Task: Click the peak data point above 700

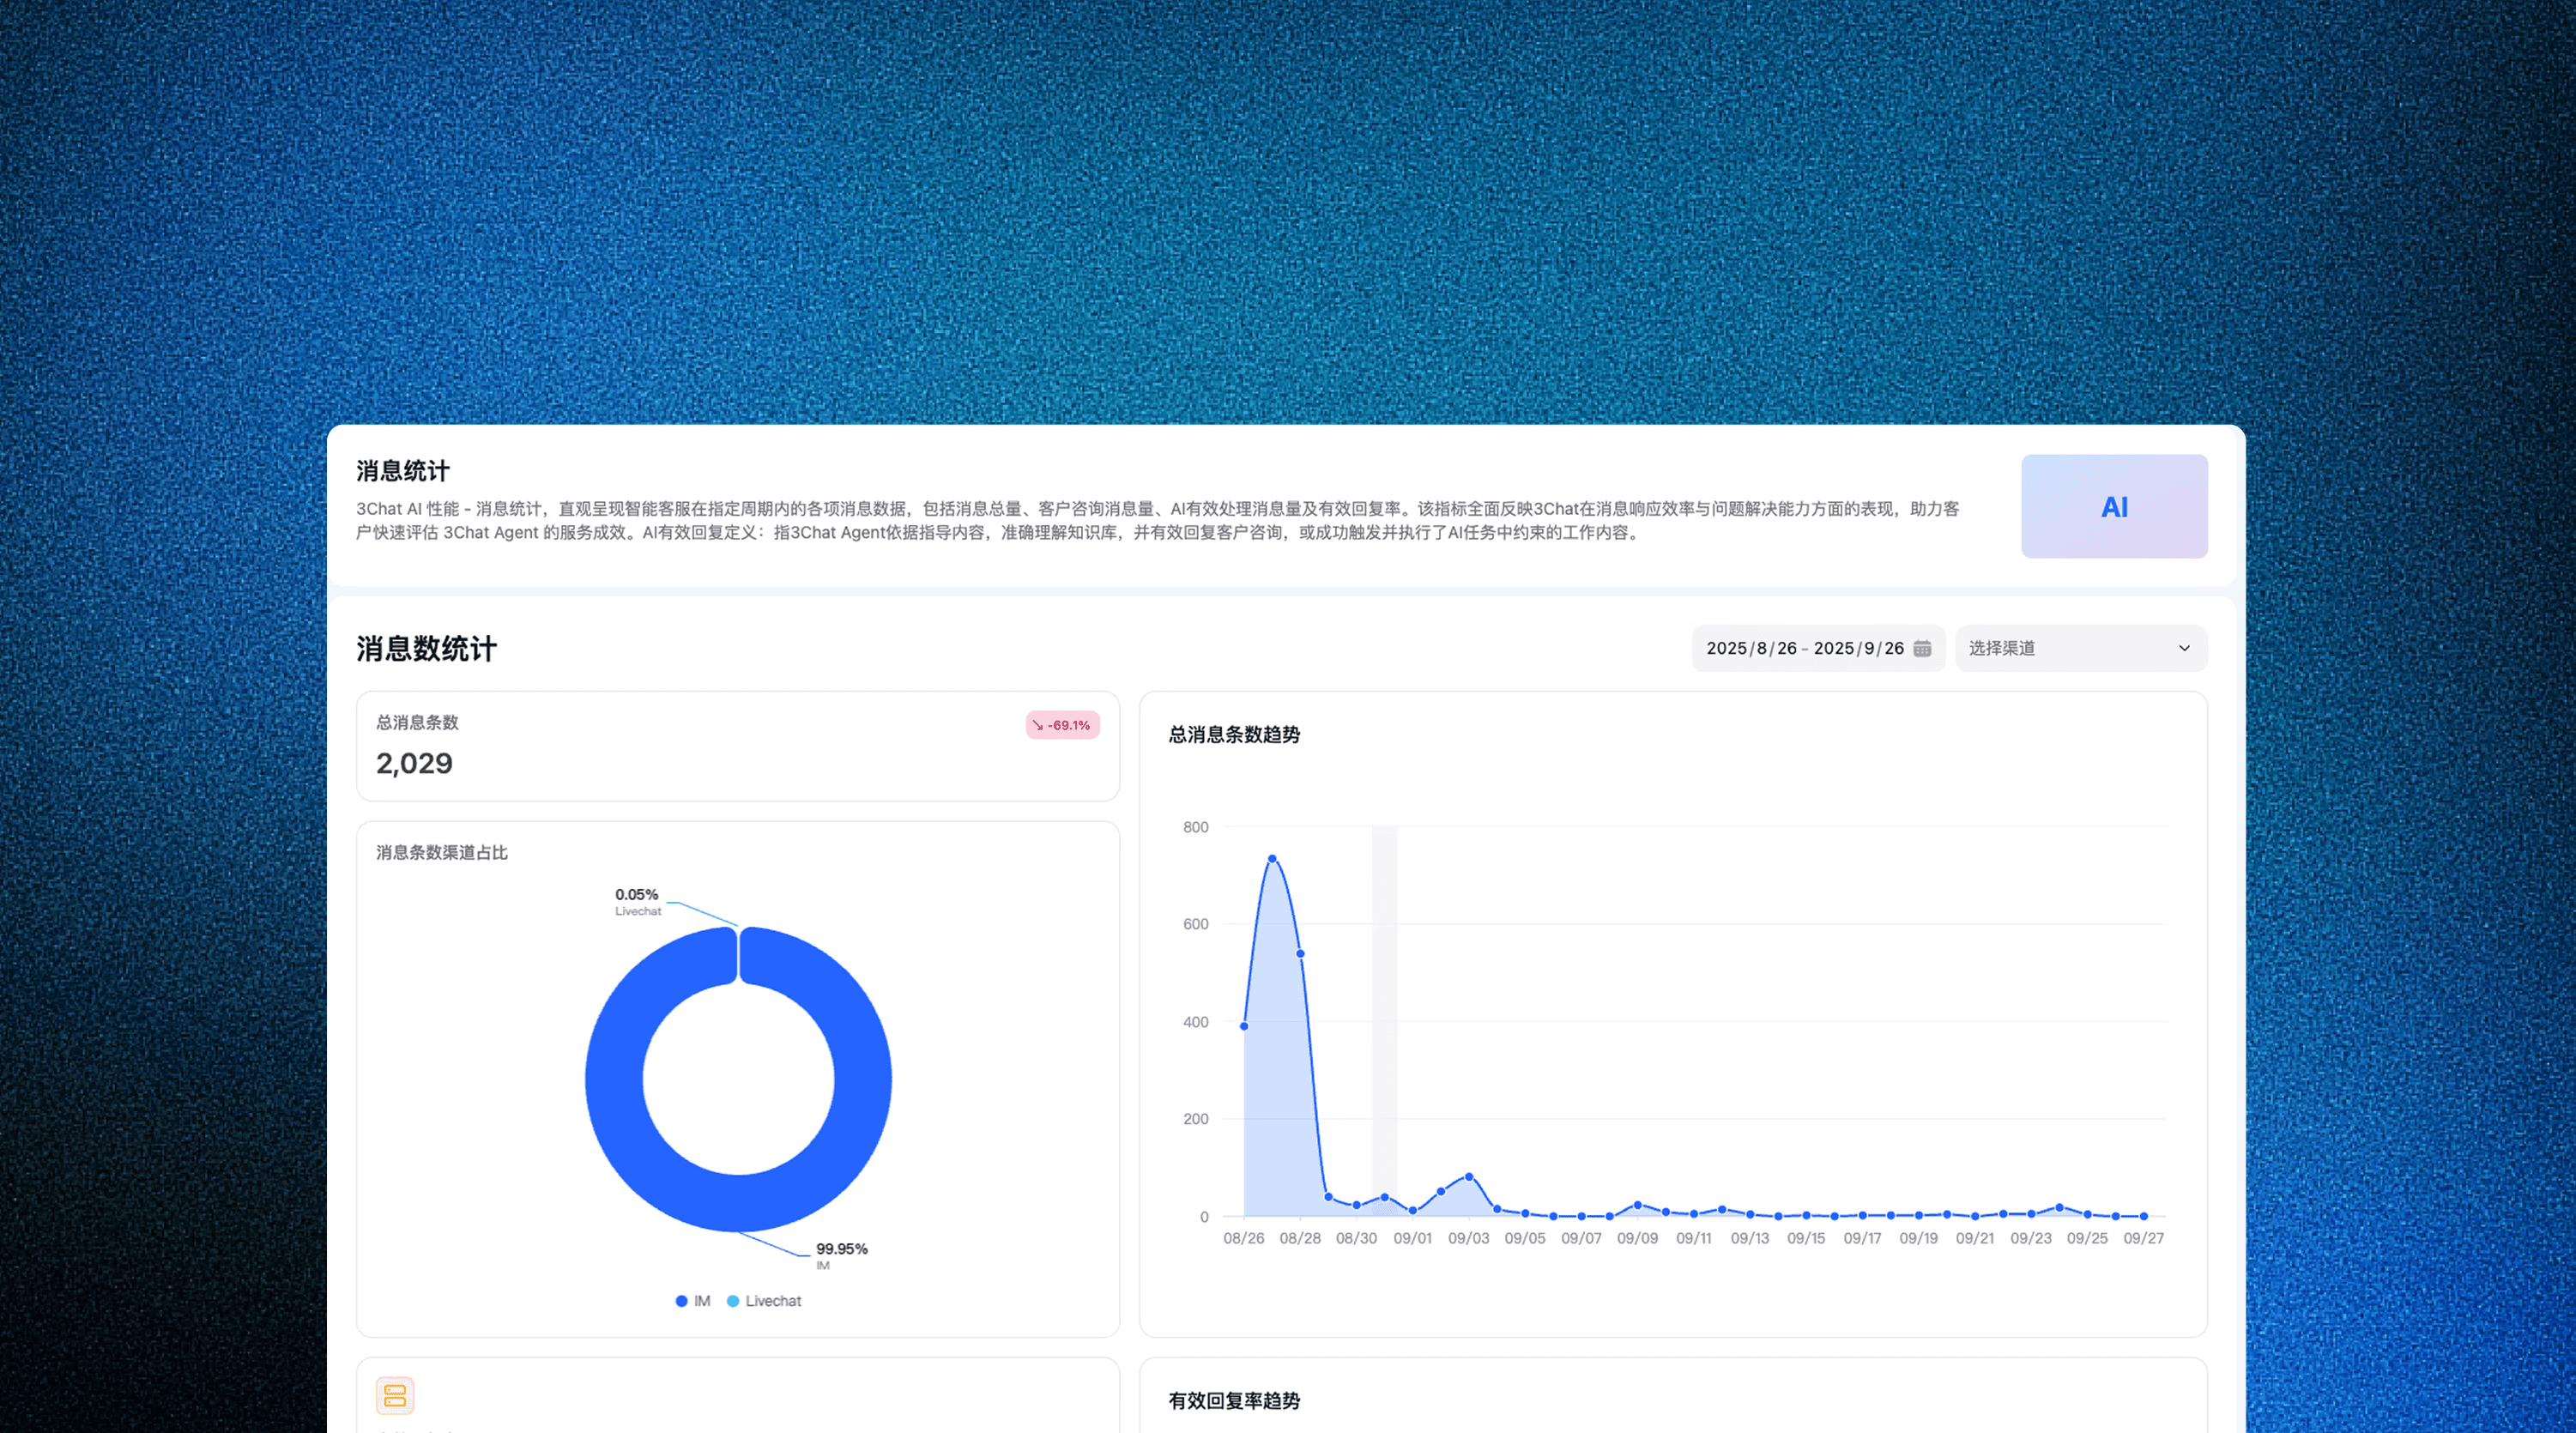Action: pos(1272,858)
